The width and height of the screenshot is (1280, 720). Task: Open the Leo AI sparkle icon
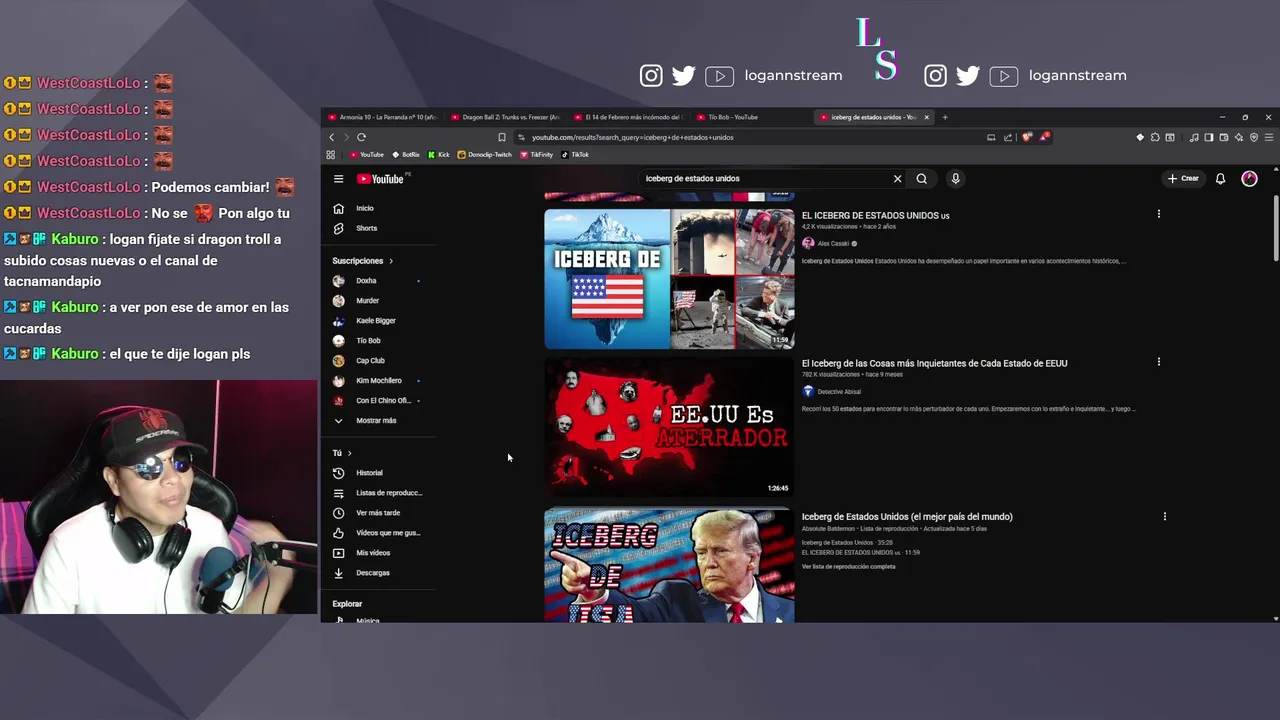[1238, 137]
